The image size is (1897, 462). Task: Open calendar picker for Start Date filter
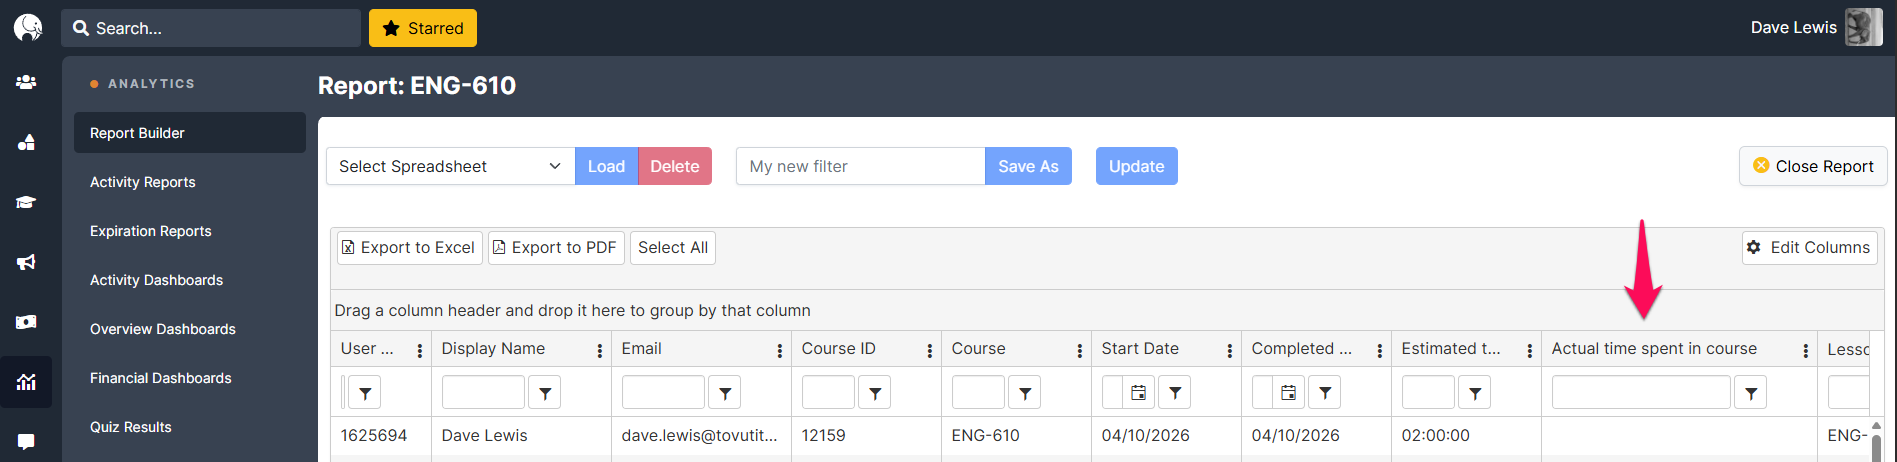point(1138,393)
